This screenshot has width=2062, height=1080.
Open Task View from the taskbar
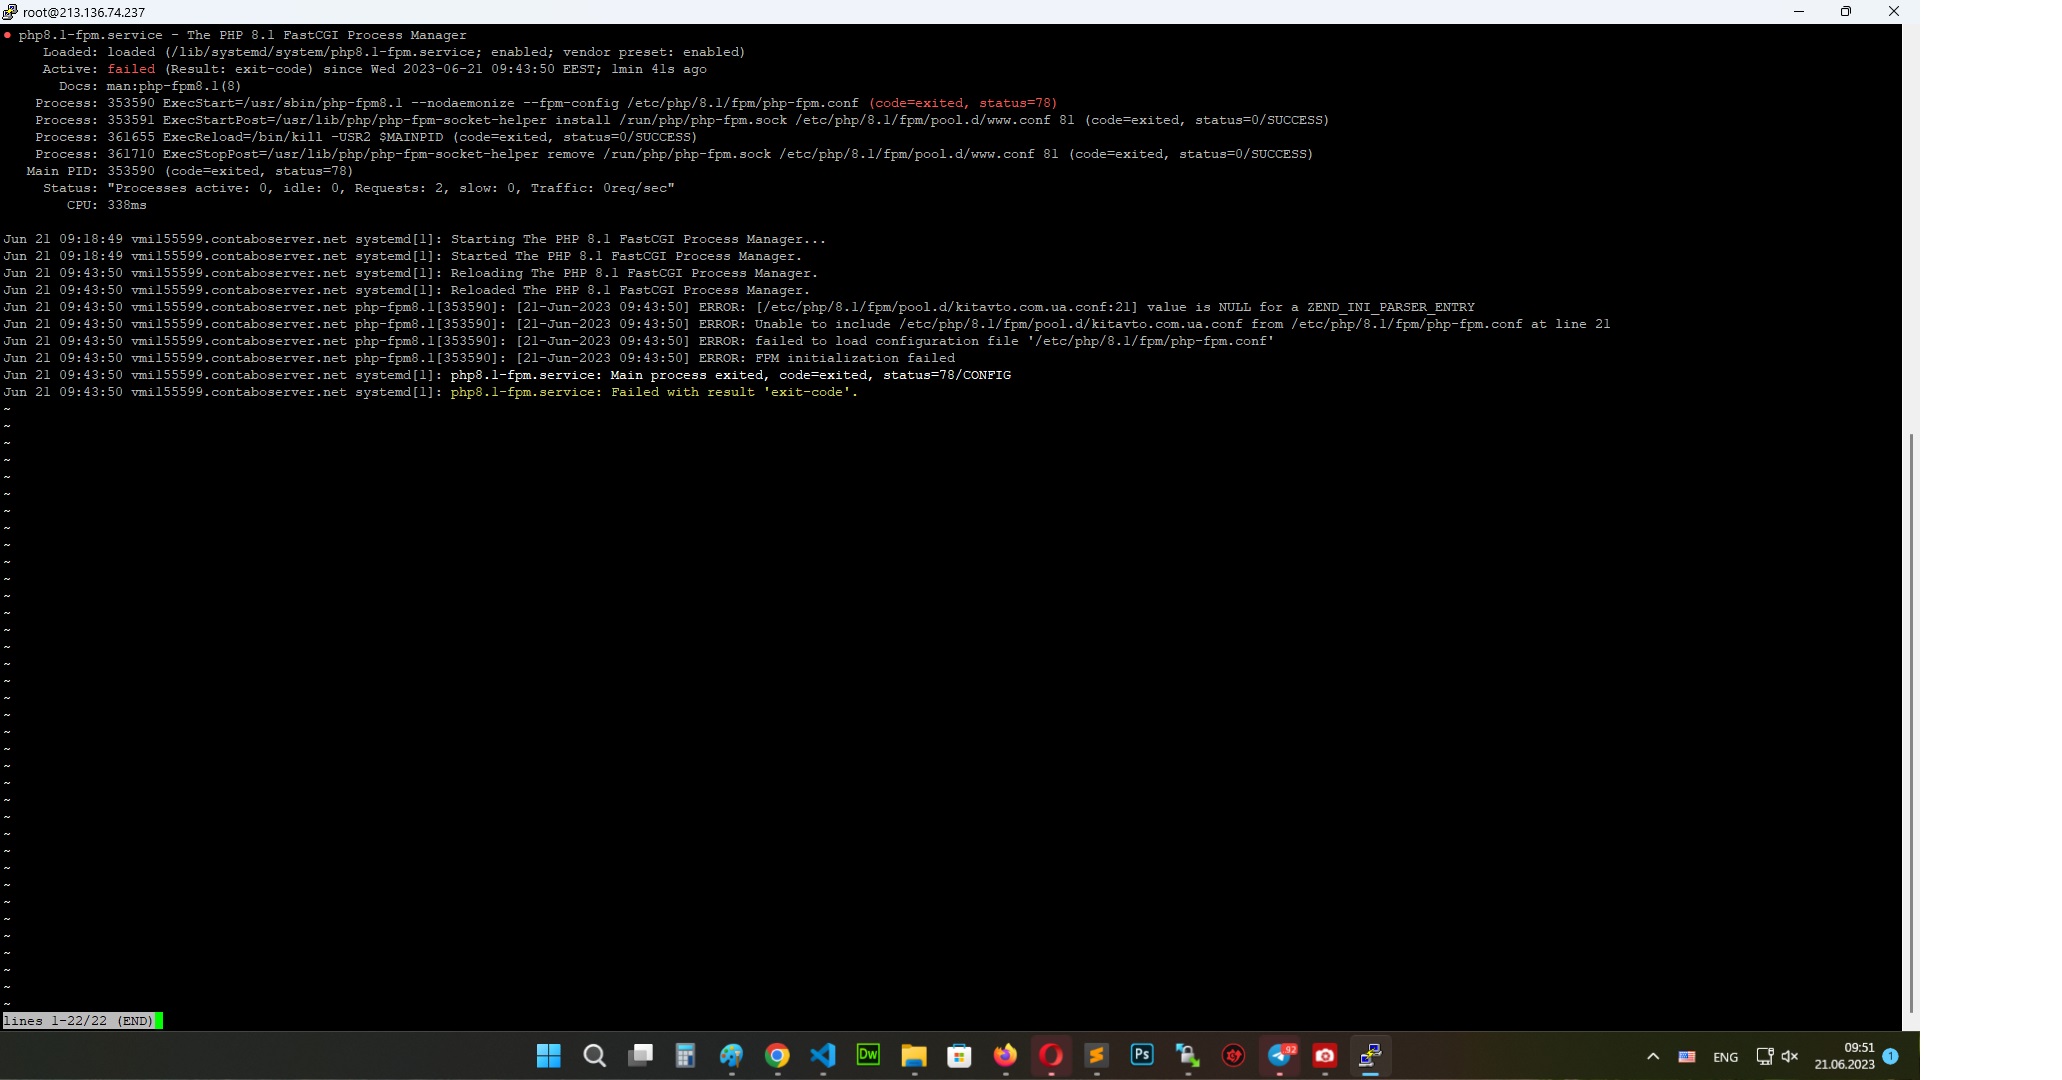tap(640, 1056)
